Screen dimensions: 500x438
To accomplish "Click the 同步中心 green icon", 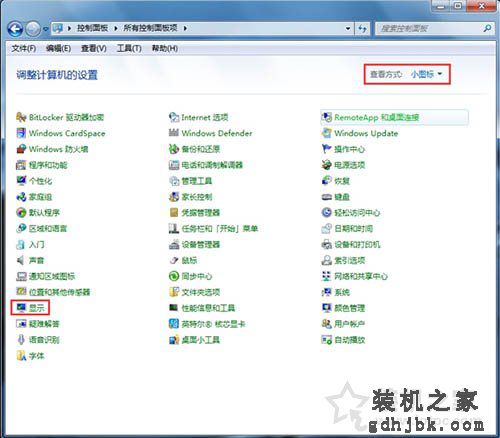I will tap(174, 276).
